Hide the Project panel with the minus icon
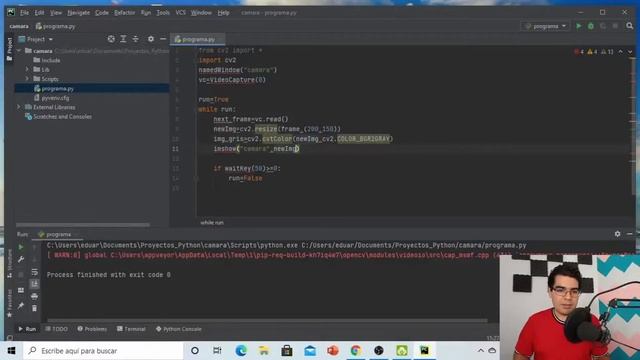The width and height of the screenshot is (640, 360). 163,39
